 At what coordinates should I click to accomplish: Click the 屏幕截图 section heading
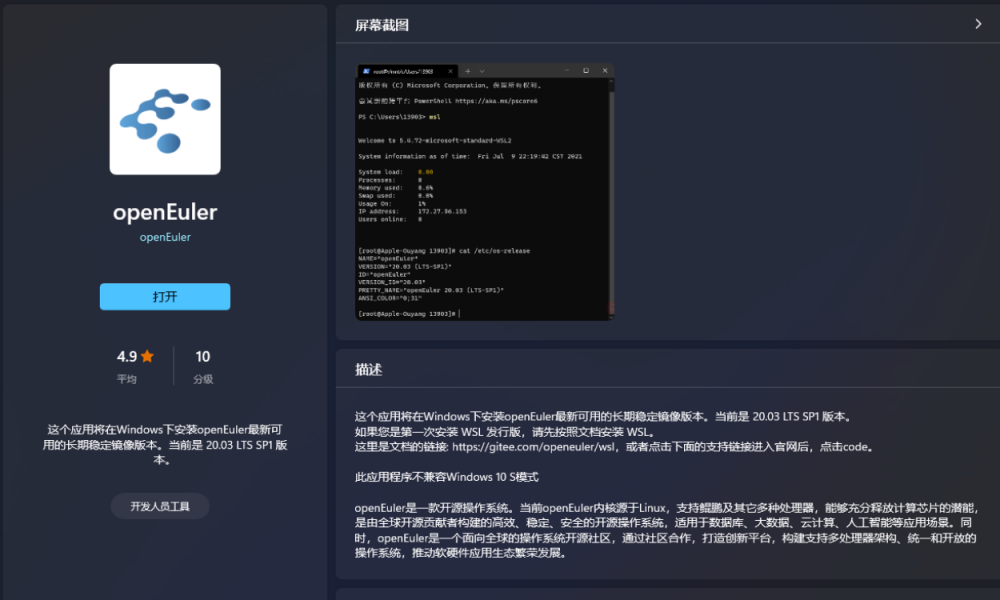[x=382, y=25]
